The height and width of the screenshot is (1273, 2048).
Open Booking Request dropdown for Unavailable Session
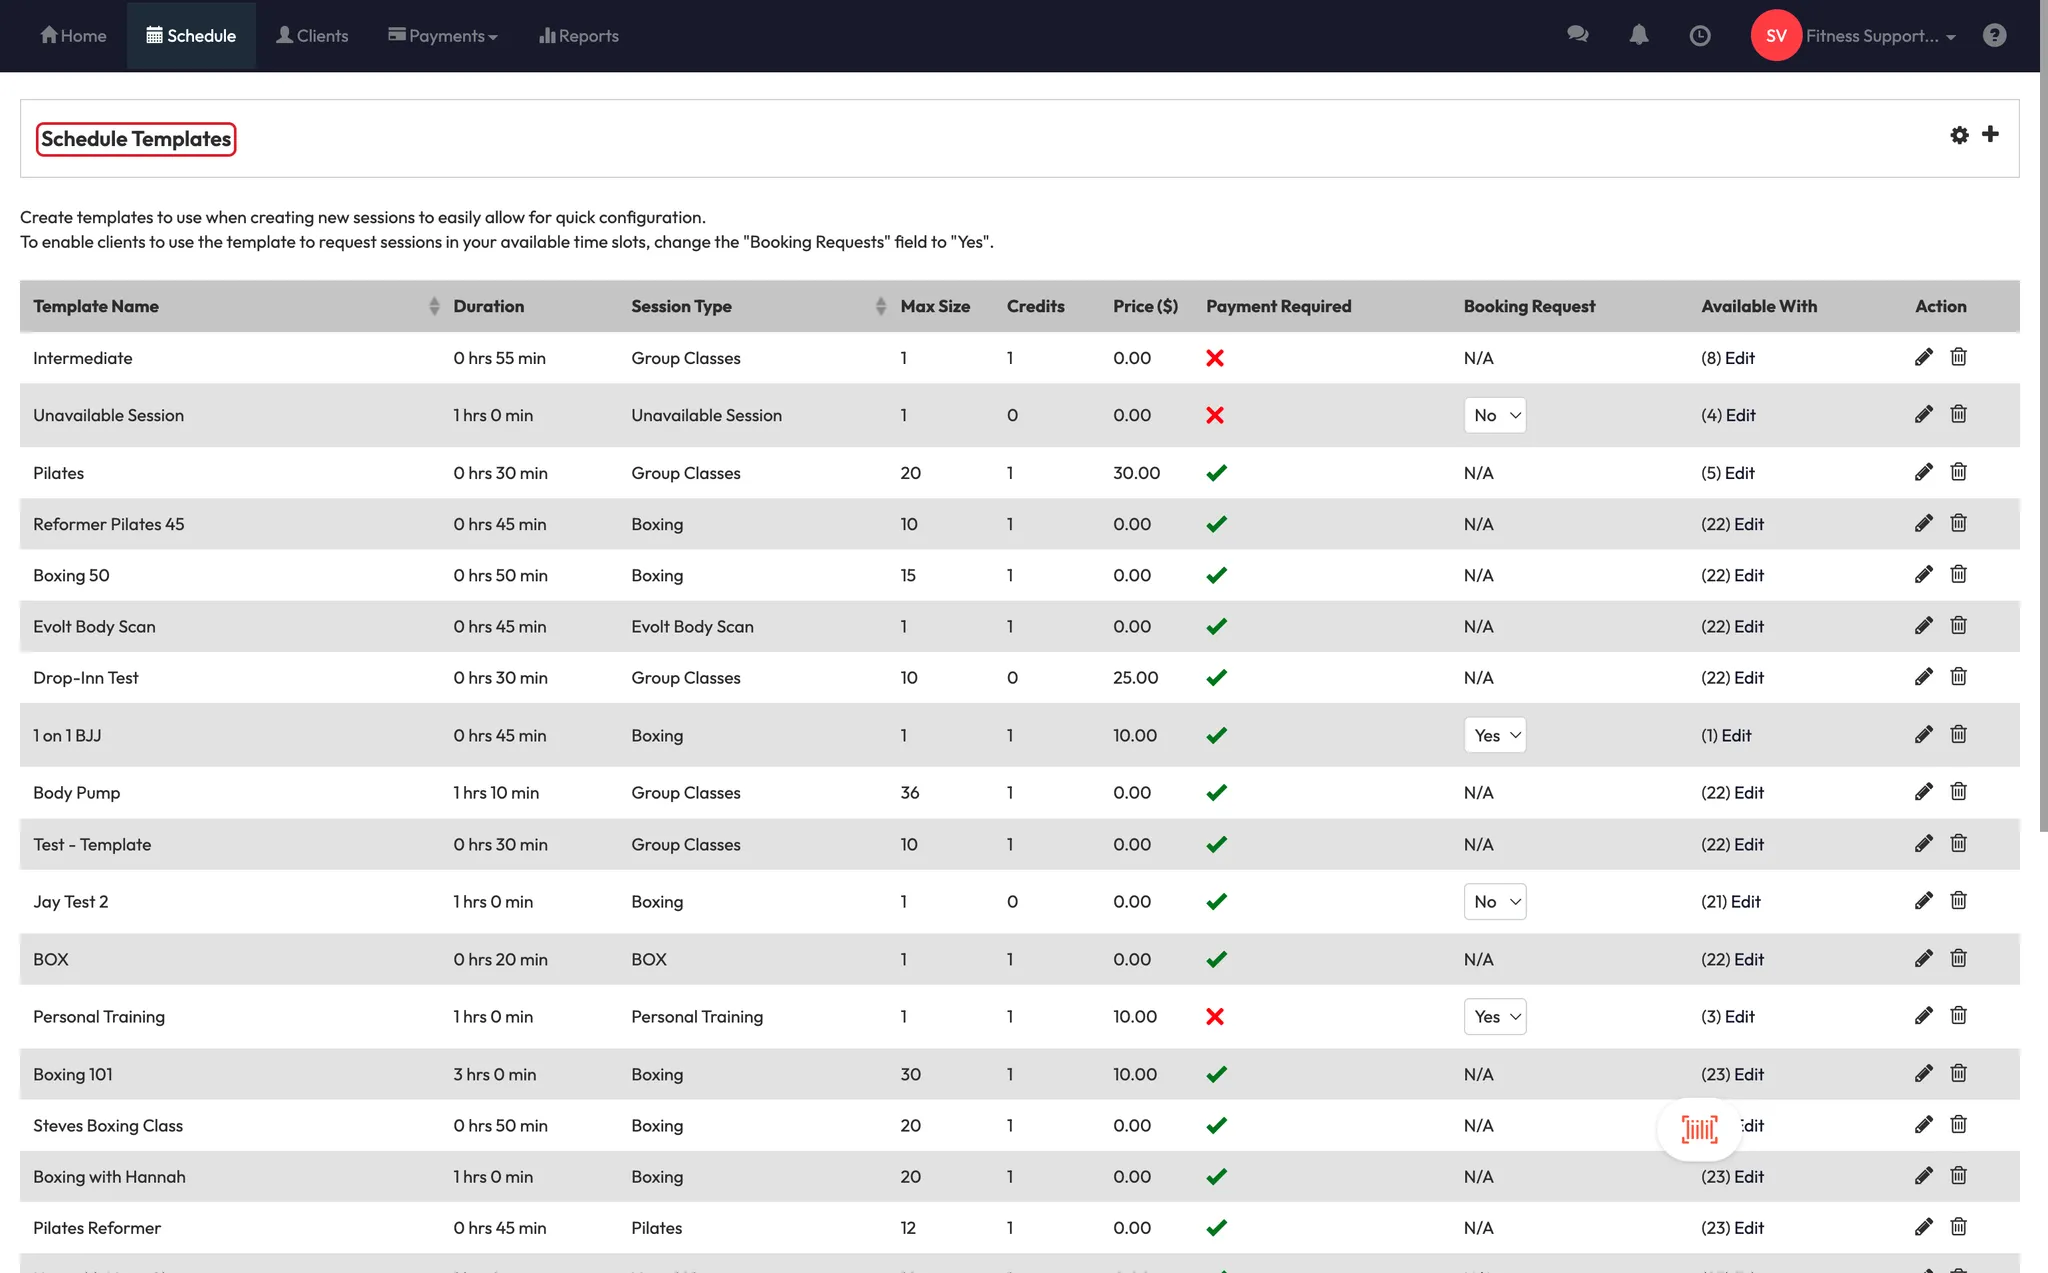[1494, 415]
